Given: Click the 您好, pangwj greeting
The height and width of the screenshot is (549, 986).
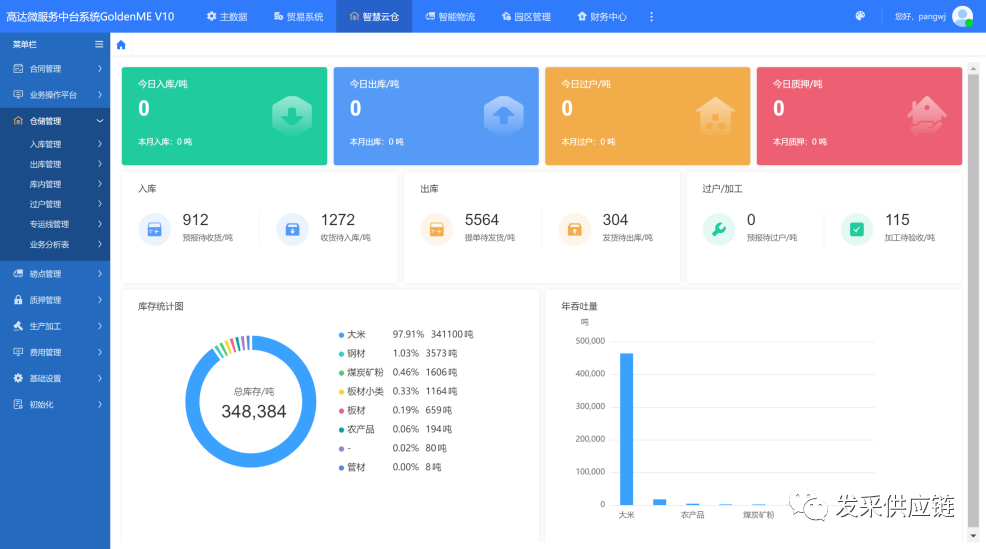Looking at the screenshot, I should pyautogui.click(x=920, y=16).
